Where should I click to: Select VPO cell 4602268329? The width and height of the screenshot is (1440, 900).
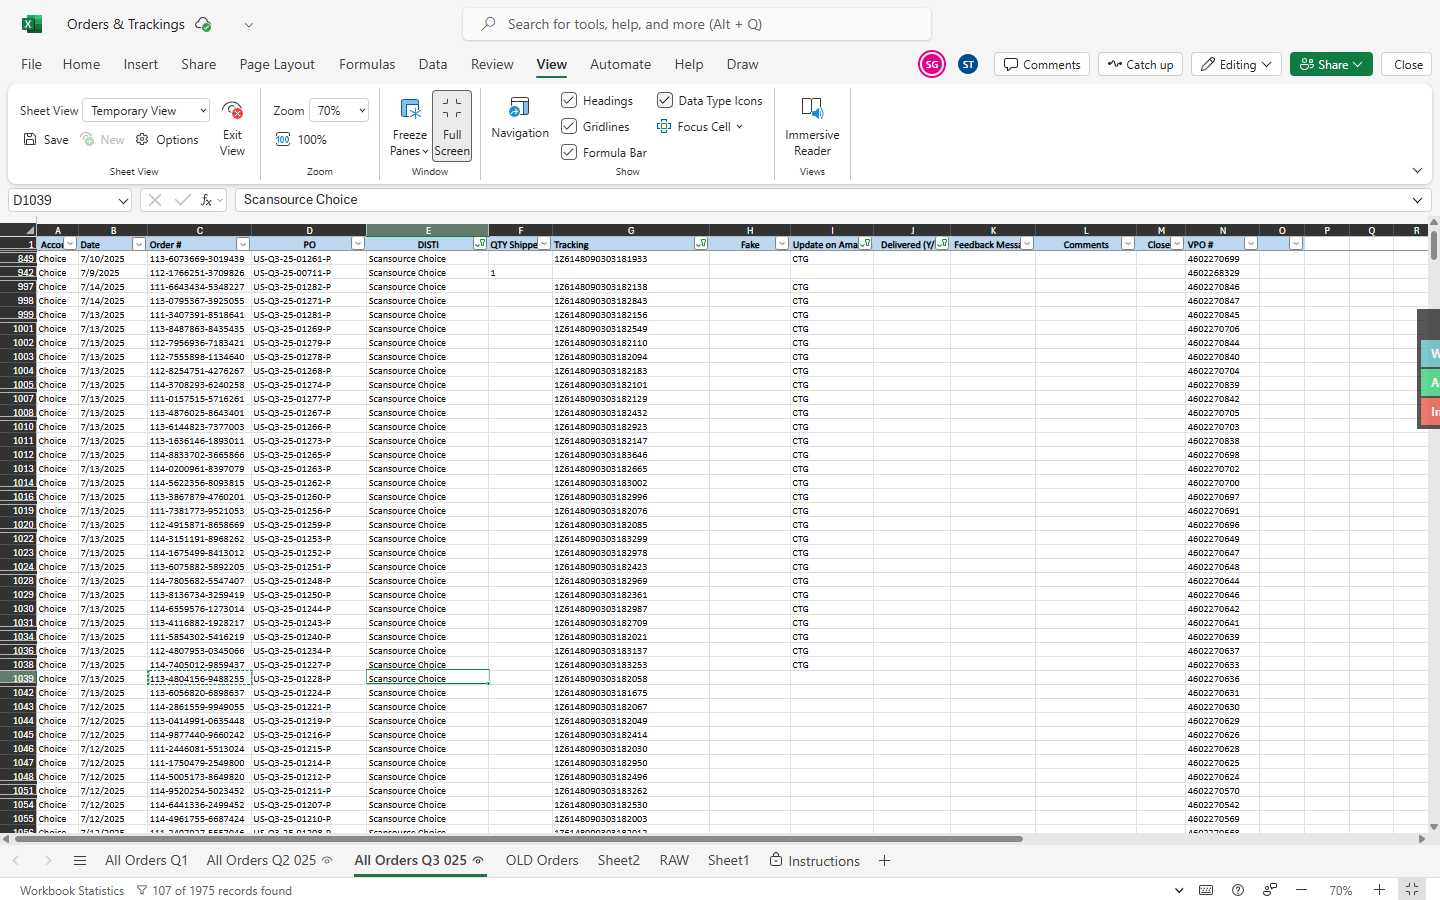(x=1222, y=273)
